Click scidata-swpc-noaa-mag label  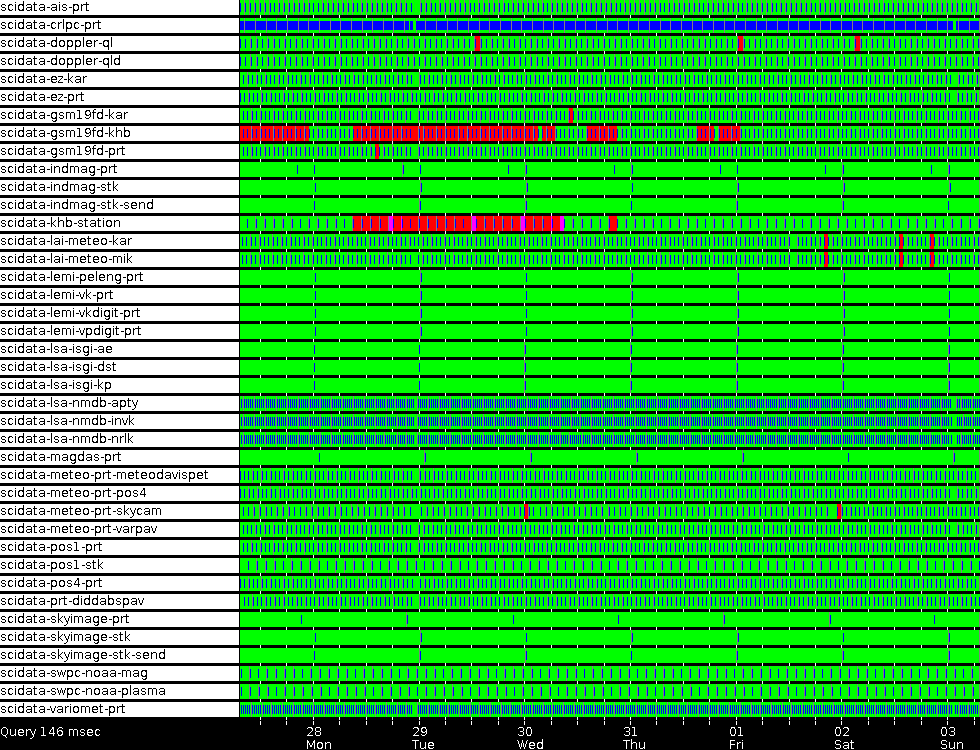click(x=74, y=673)
